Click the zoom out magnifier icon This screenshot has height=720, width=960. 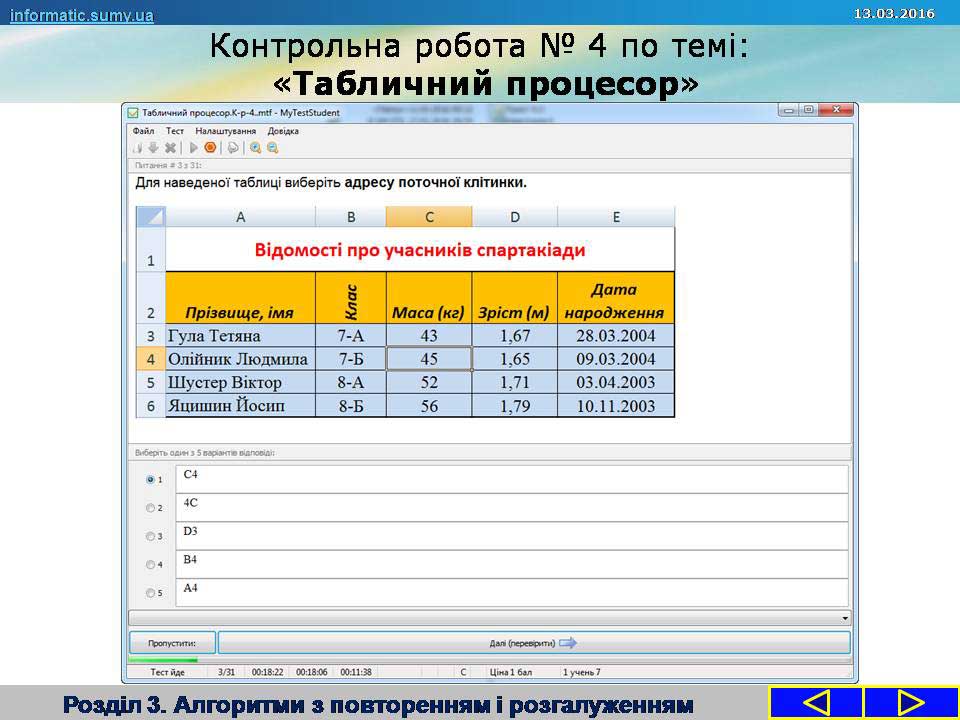tap(272, 148)
